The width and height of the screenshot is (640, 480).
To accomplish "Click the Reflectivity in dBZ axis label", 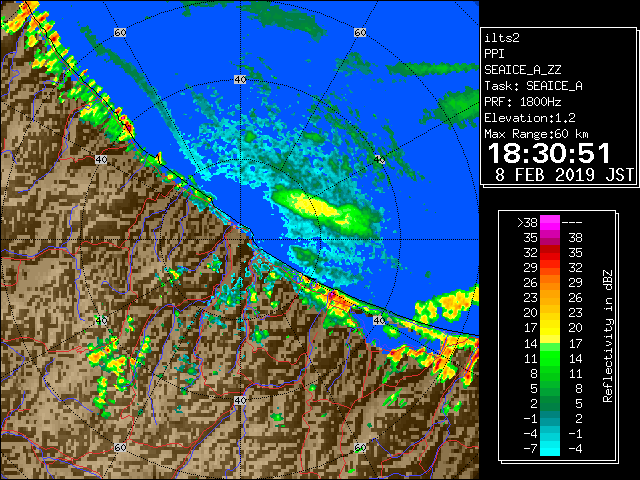I will coord(608,336).
